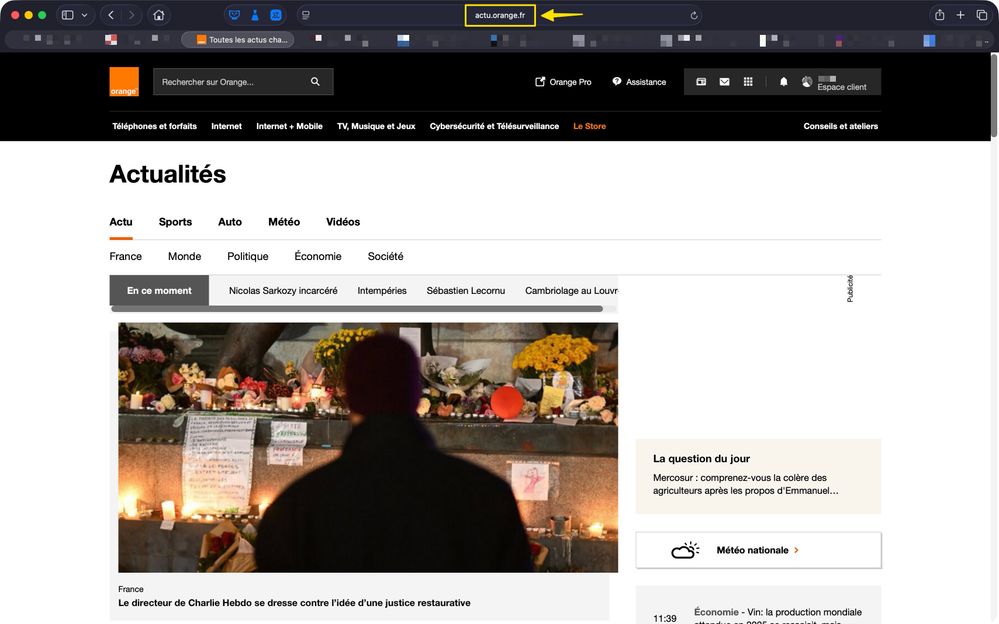Viewport: 999px width, 624px height.
Task: Open the apps grid icon
Action: (x=748, y=82)
